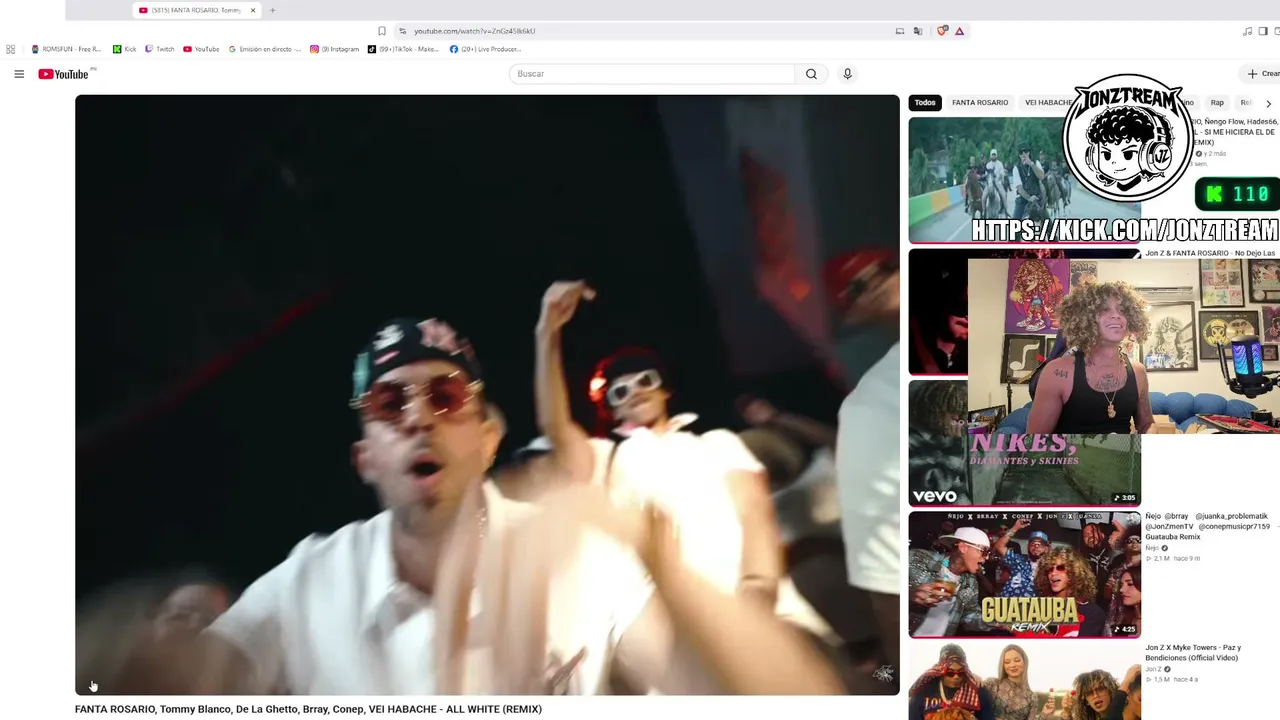Open Brave Shields lion icon
1280x720 pixels.
pos(942,31)
